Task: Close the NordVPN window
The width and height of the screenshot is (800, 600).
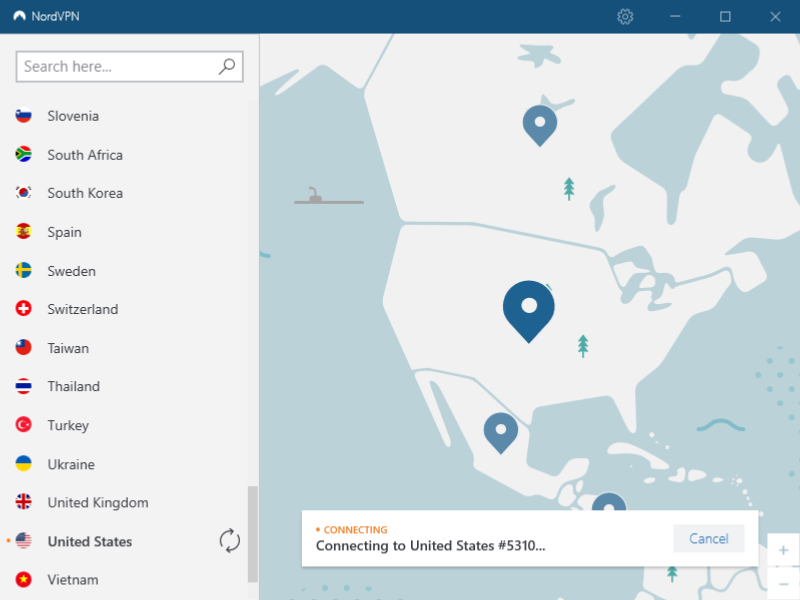Action: point(775,16)
